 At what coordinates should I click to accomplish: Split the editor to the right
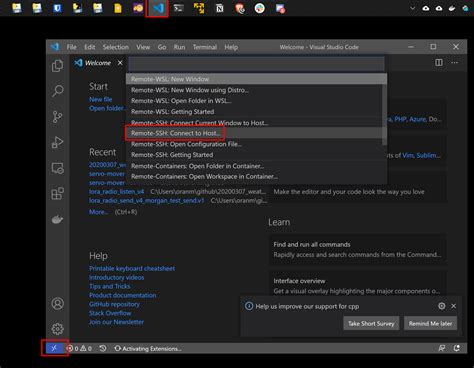[439, 63]
